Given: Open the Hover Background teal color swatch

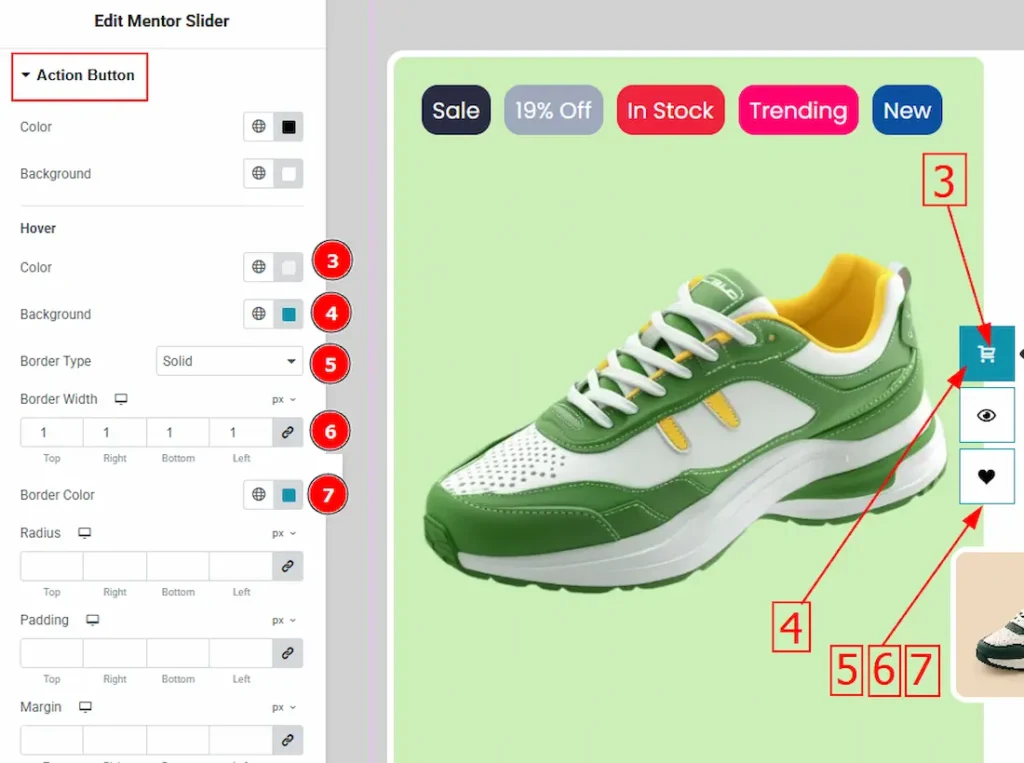Looking at the screenshot, I should pyautogui.click(x=289, y=314).
